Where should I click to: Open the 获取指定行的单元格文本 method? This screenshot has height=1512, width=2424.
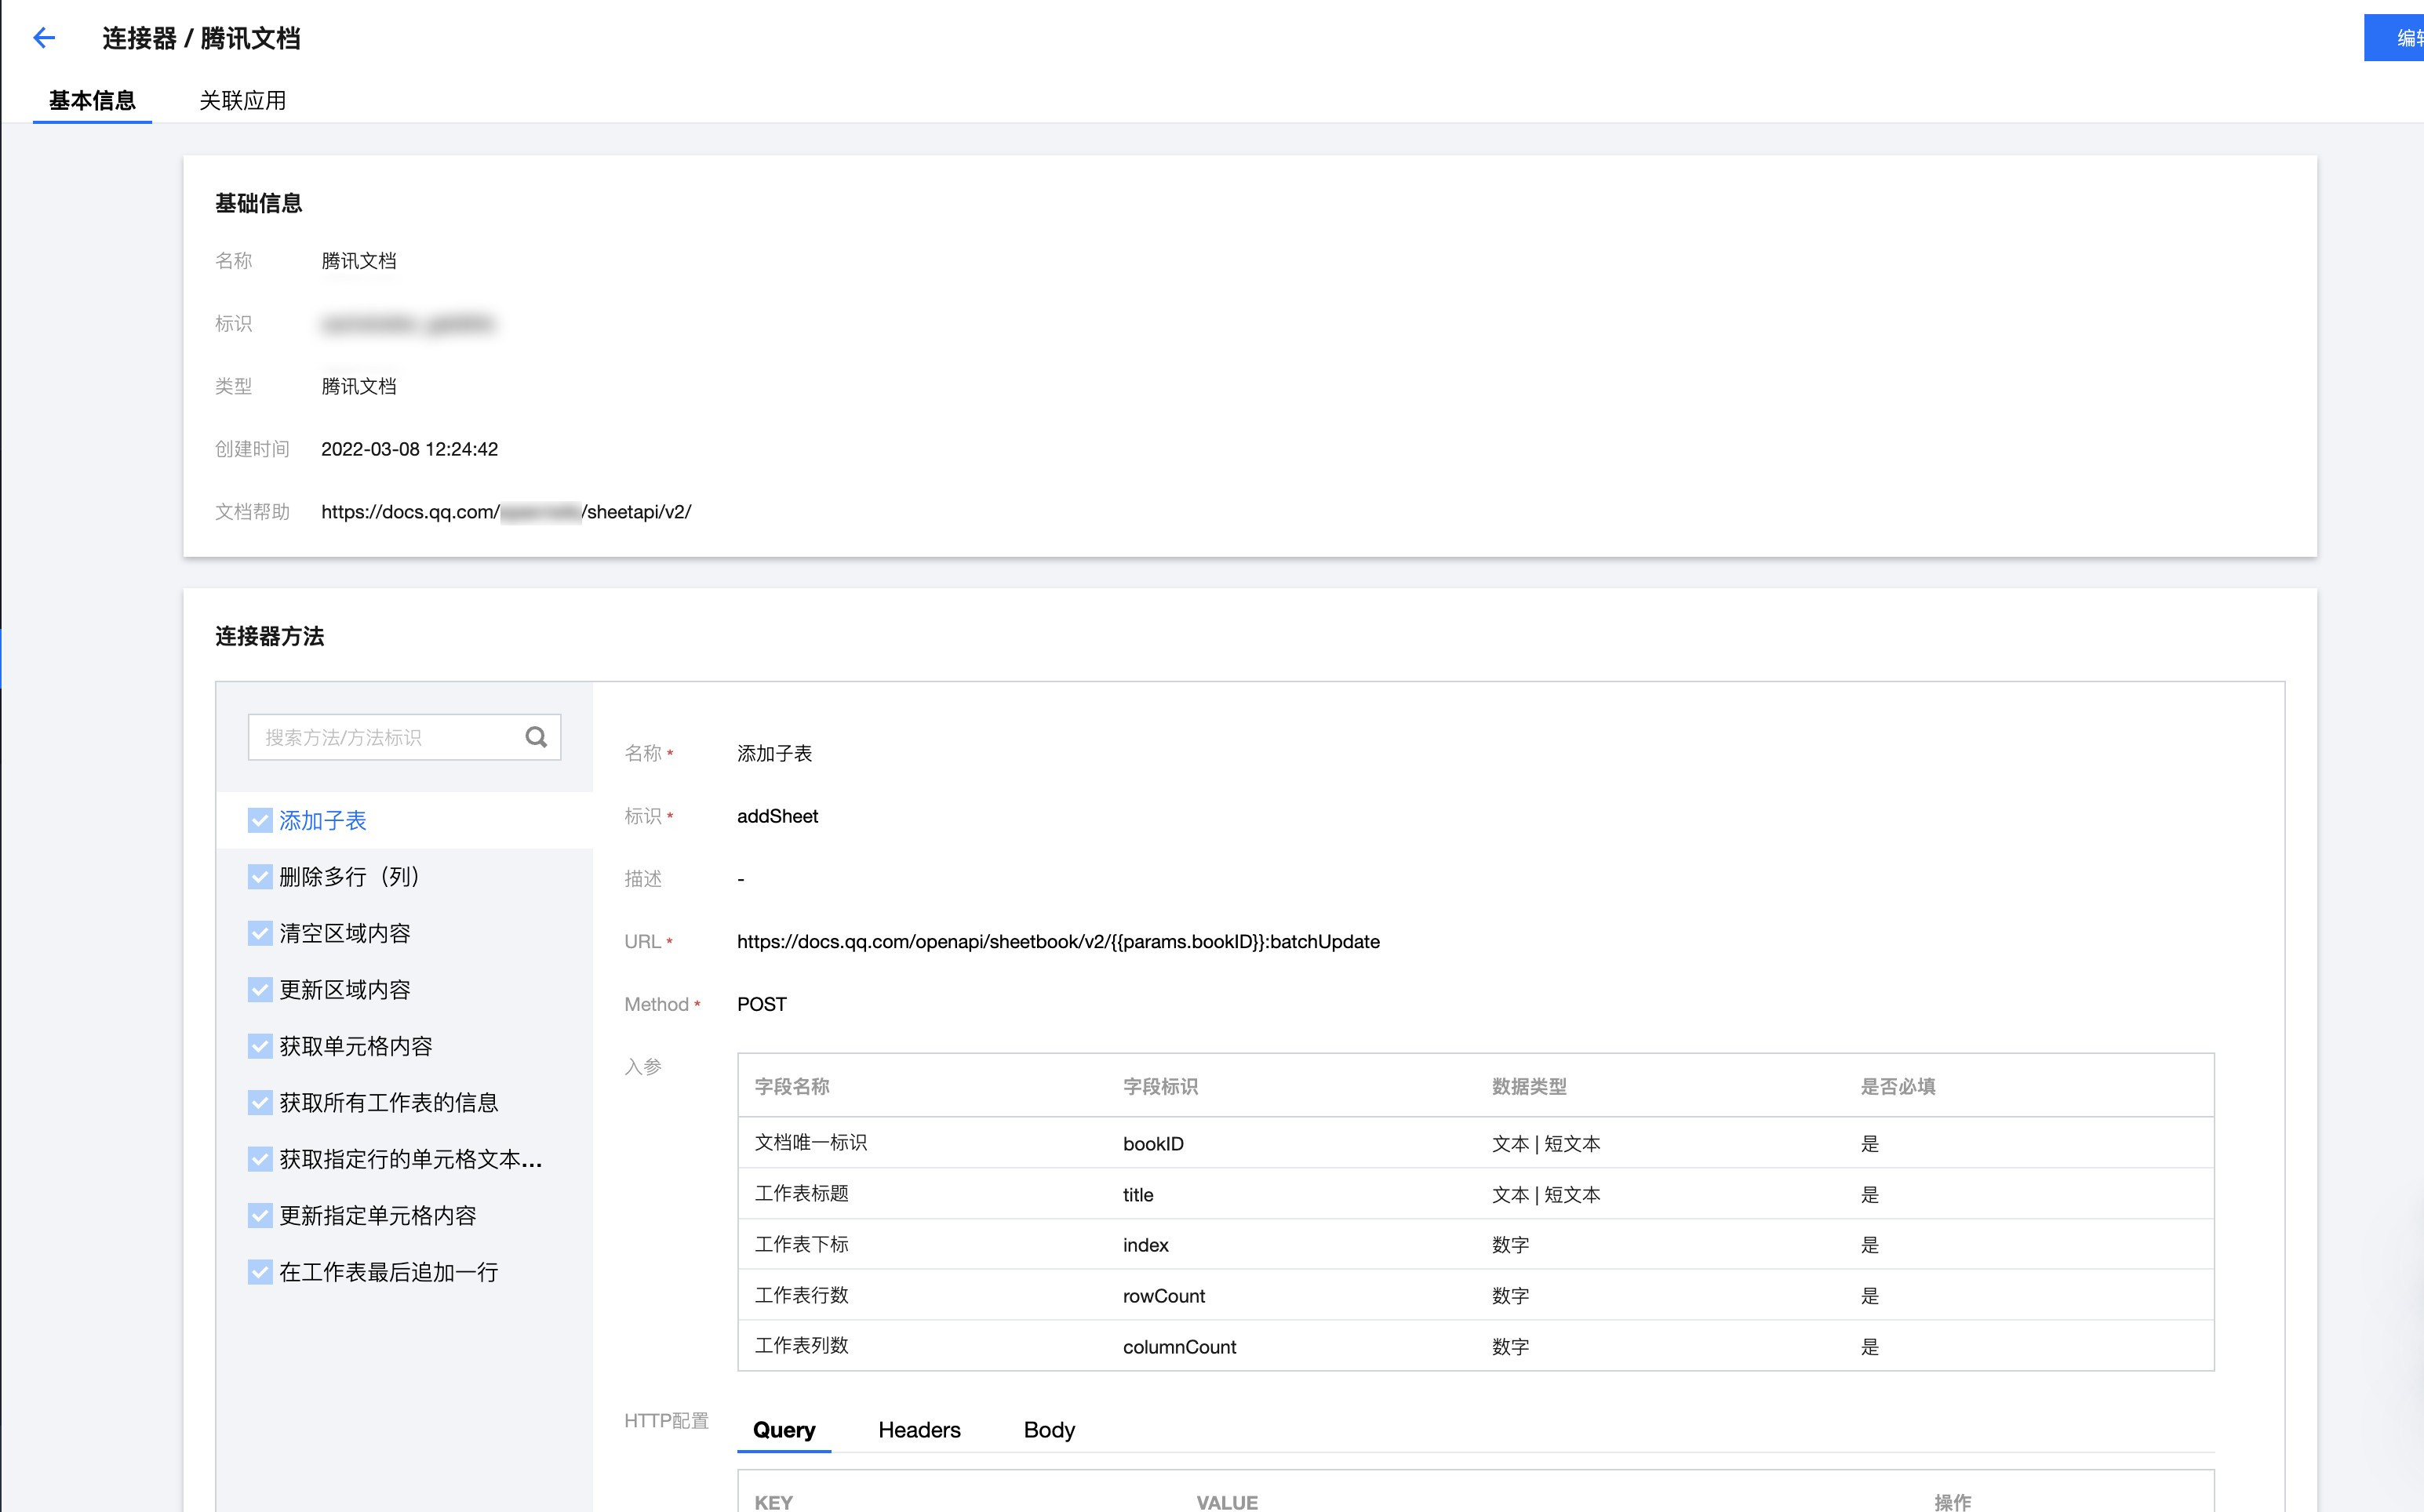pos(410,1159)
